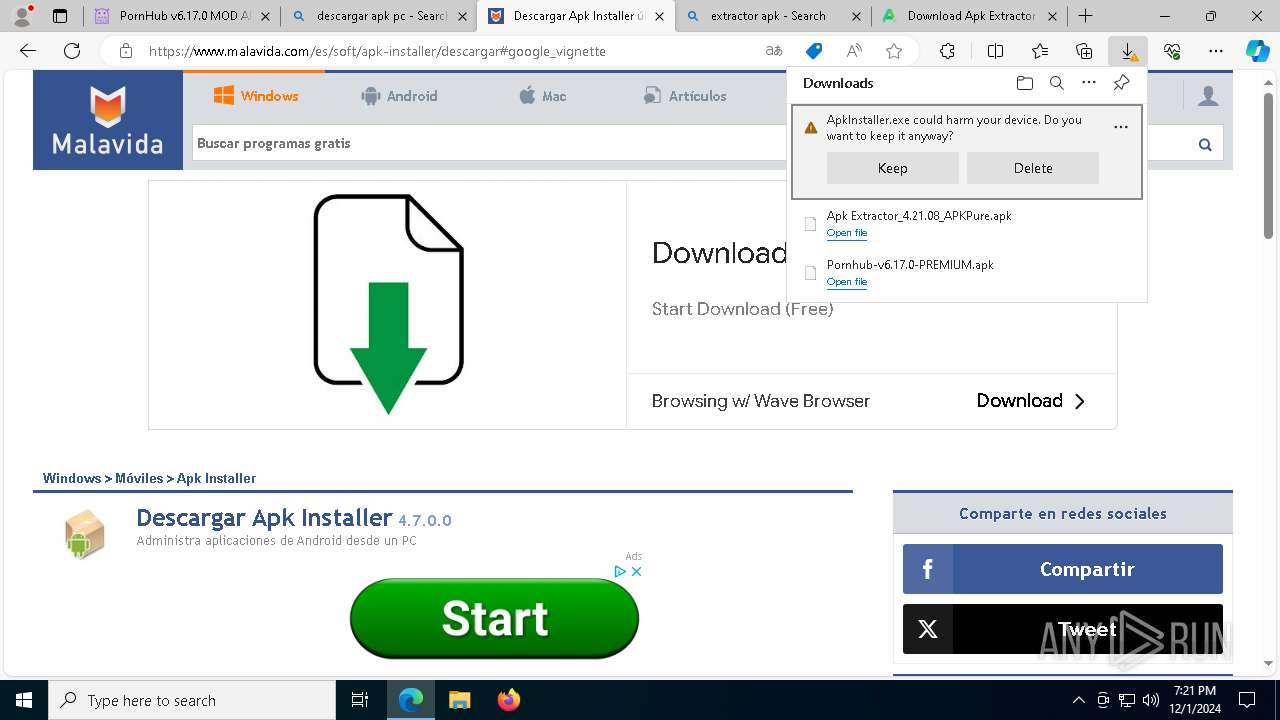Open the ad choices info icon
The width and height of the screenshot is (1280, 720).
[620, 571]
